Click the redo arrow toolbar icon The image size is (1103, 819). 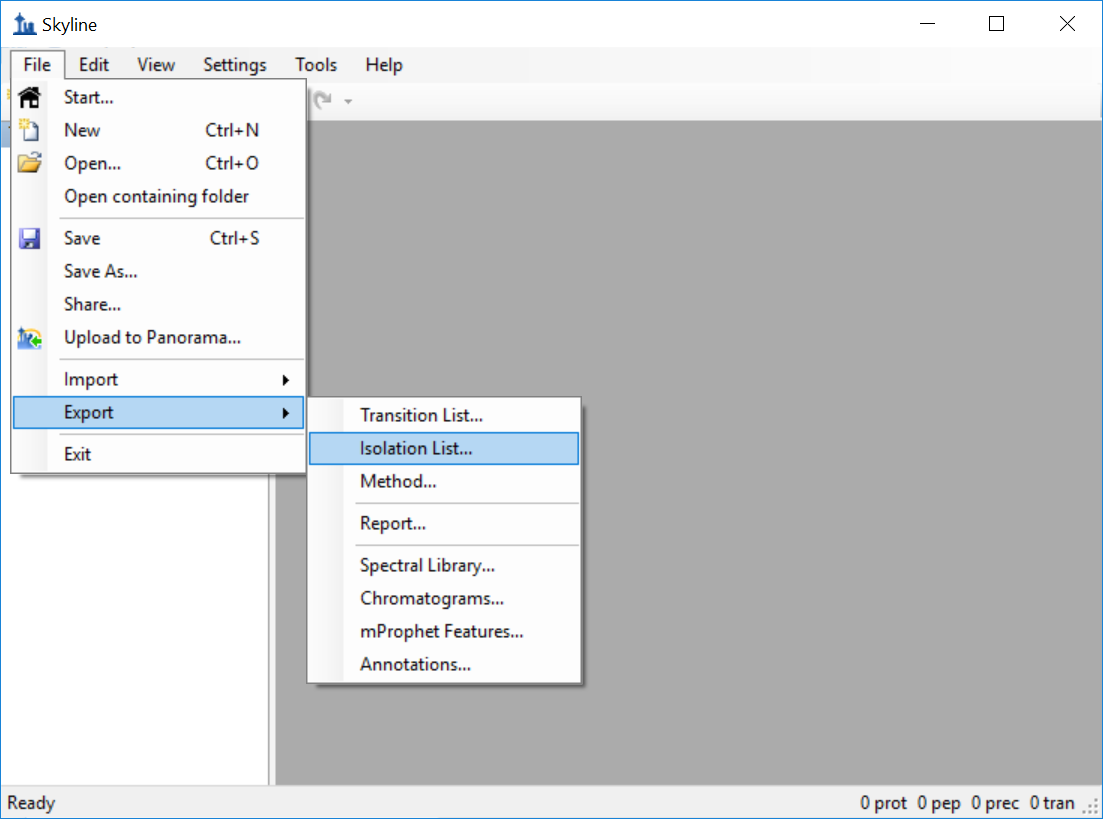(323, 101)
